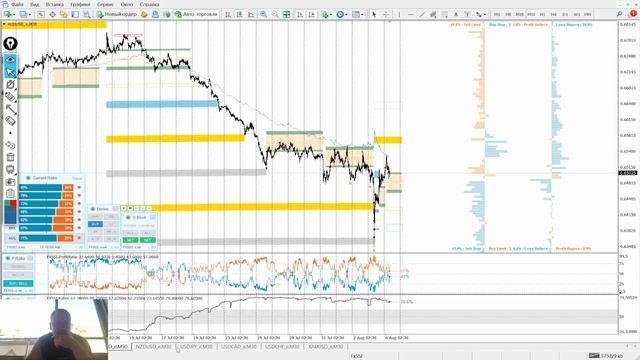Click the undo arrow in sidebar
Image resolution: width=640 pixels, height=360 pixels.
point(10,145)
